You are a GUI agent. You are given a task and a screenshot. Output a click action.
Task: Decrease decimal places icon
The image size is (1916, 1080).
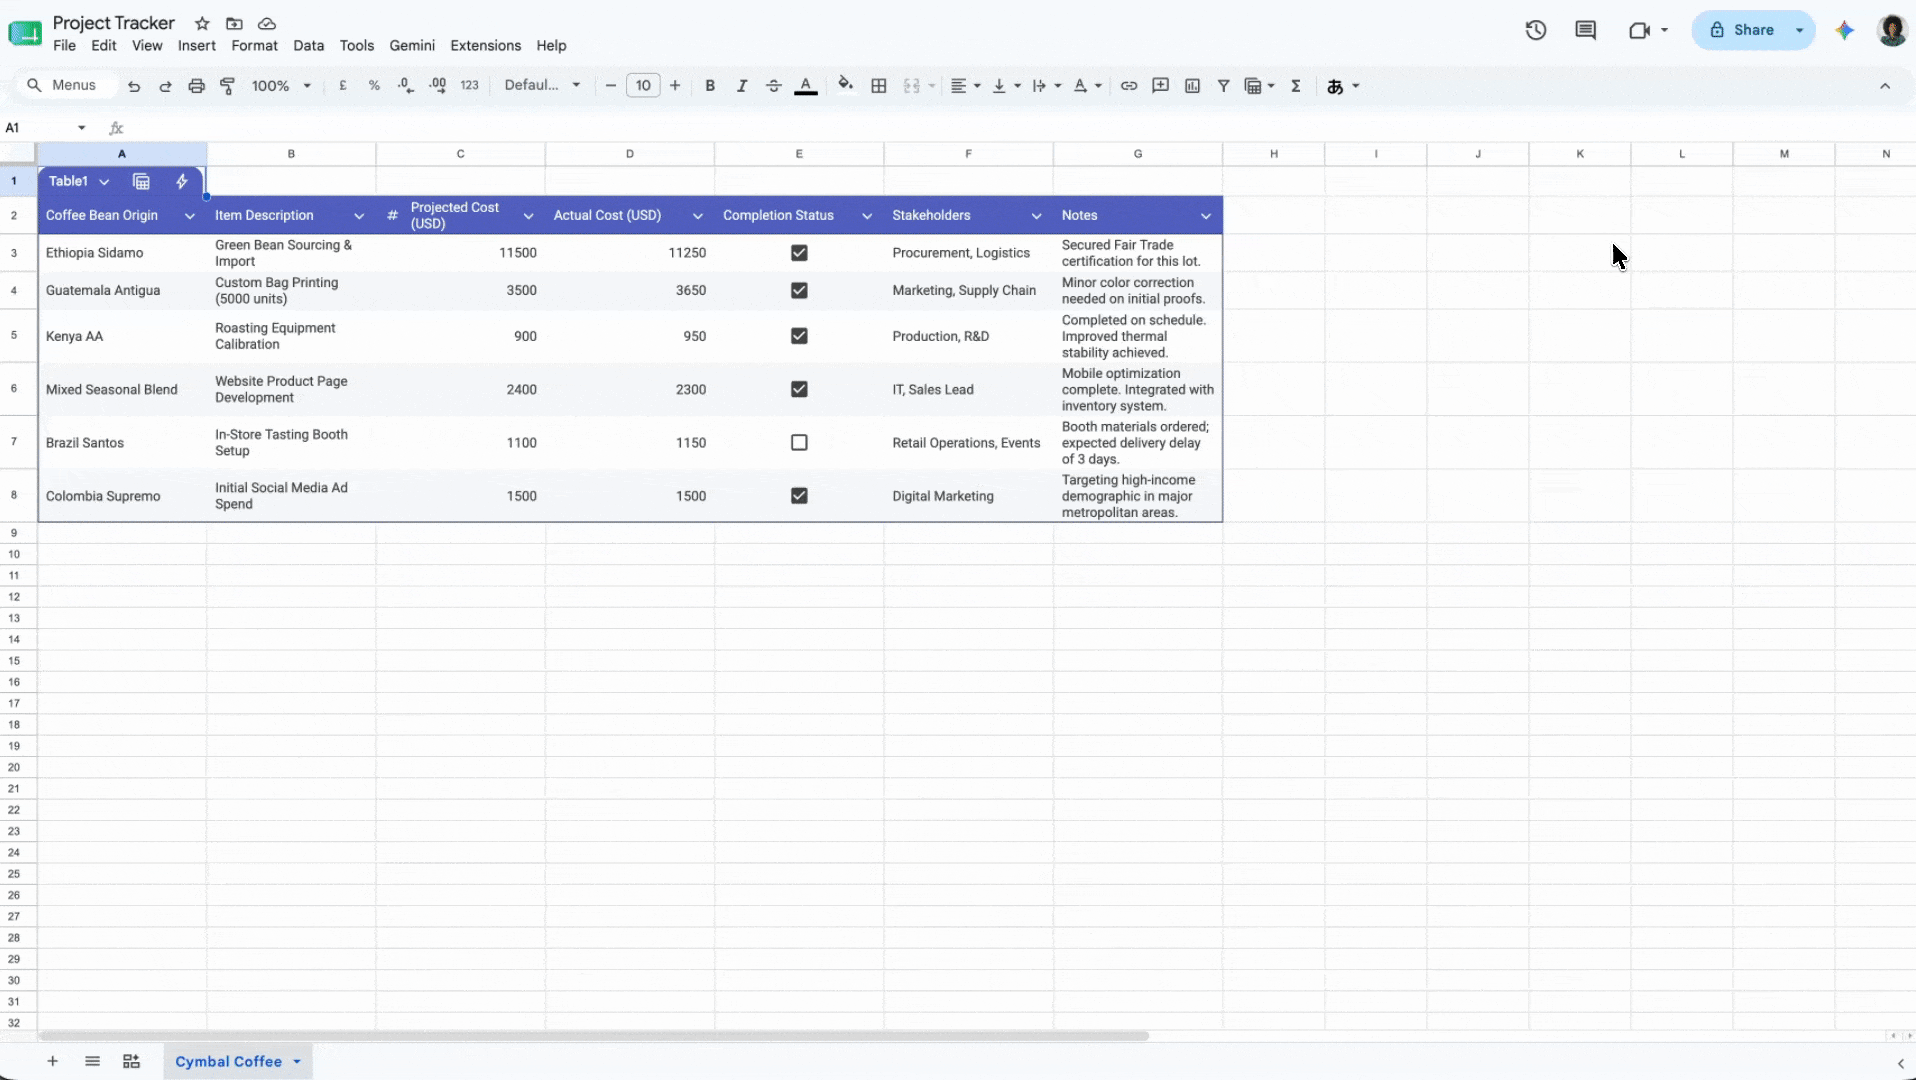pos(405,86)
